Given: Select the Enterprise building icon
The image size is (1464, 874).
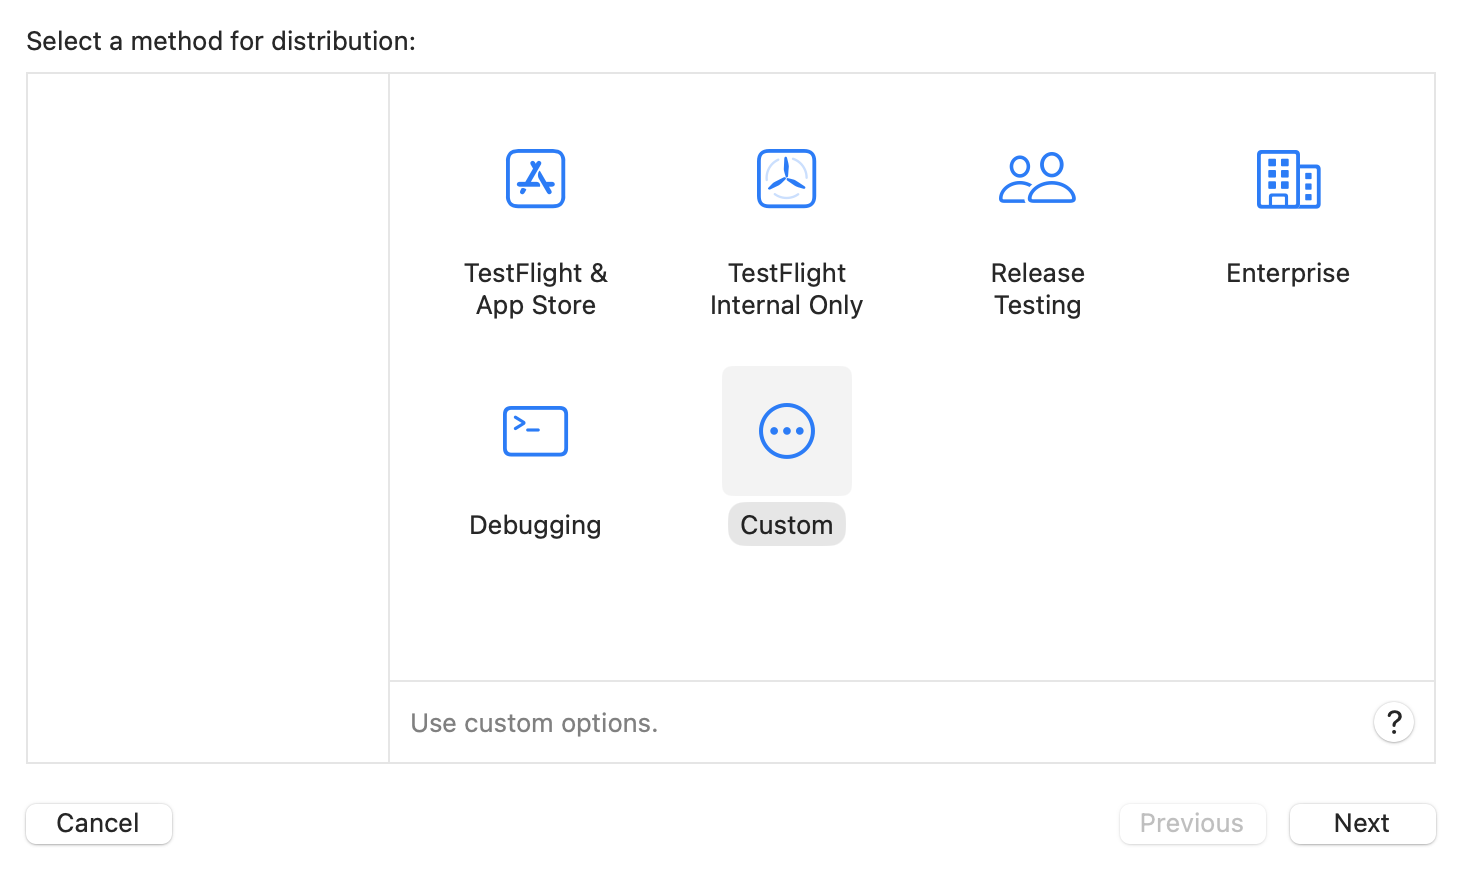Looking at the screenshot, I should click(x=1288, y=180).
